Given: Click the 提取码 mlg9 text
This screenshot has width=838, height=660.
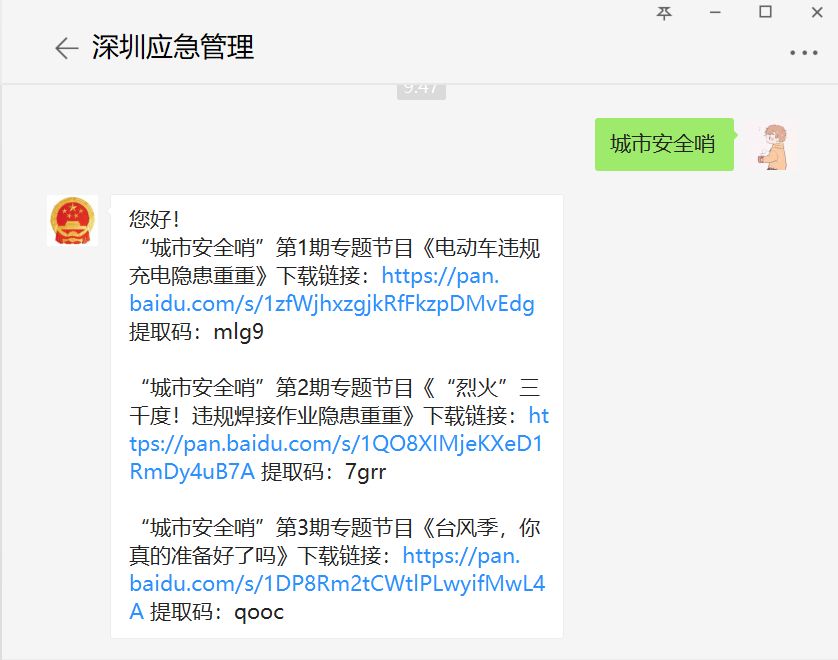Looking at the screenshot, I should [x=196, y=332].
